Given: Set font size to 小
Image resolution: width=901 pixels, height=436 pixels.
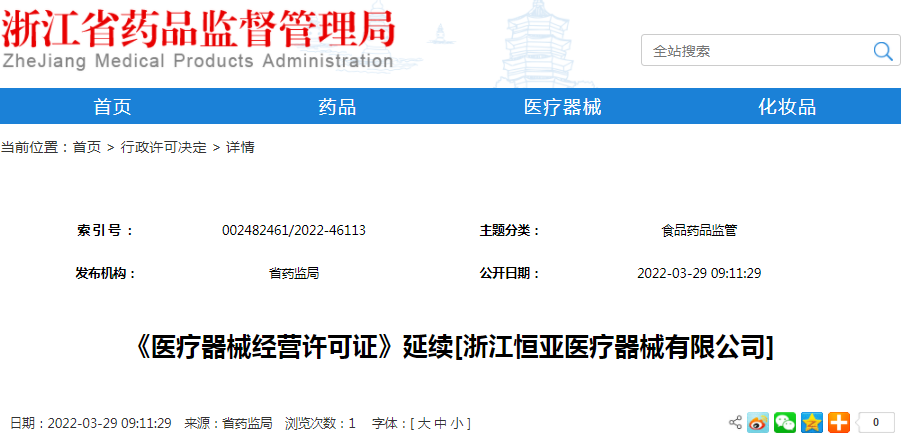Looking at the screenshot, I should pyautogui.click(x=457, y=424).
